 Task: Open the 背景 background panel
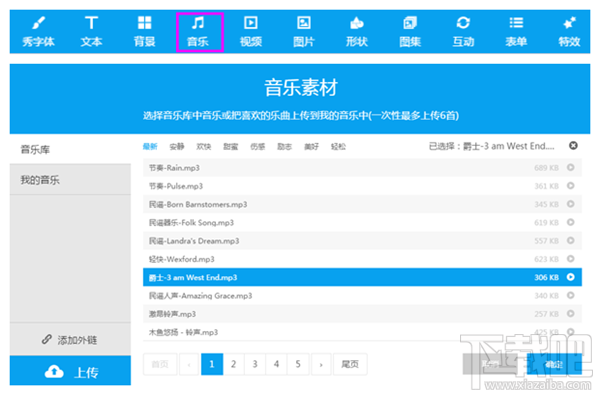tap(144, 32)
